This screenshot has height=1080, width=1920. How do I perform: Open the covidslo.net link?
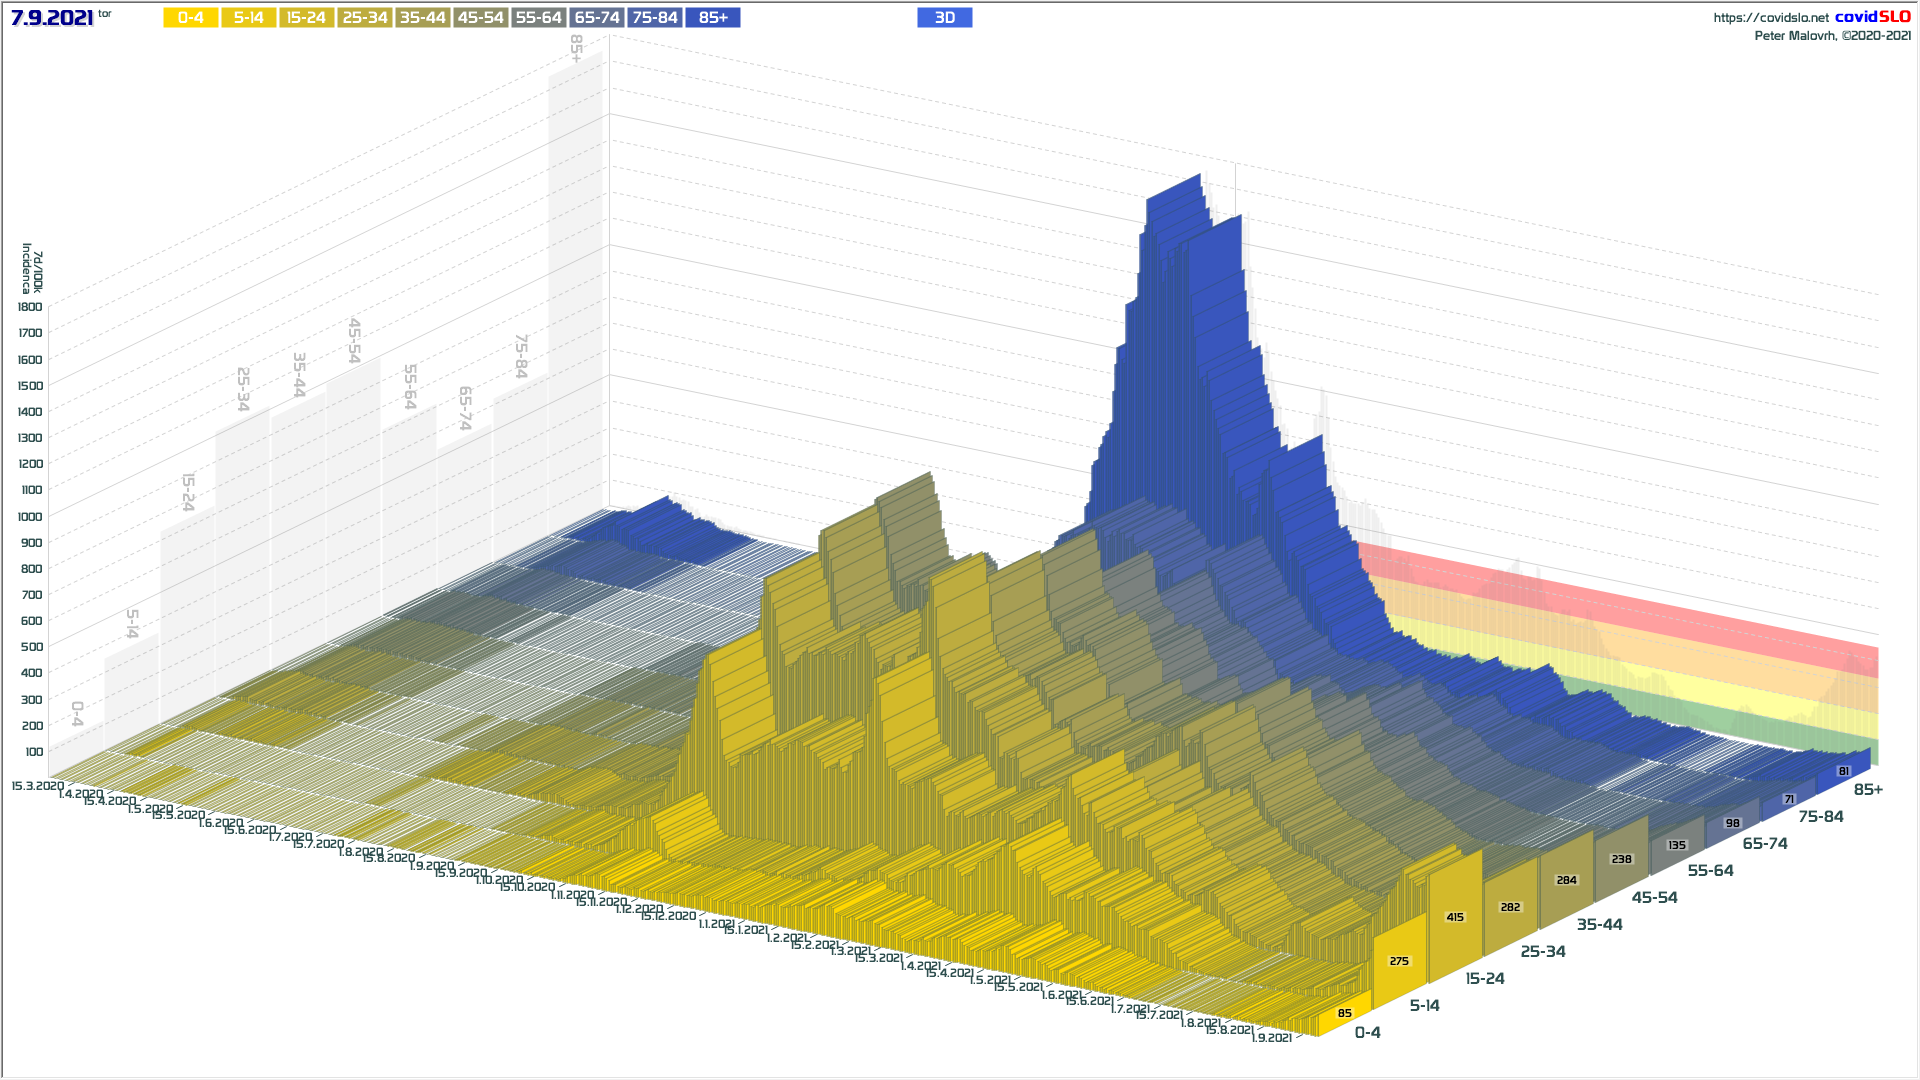coord(1770,18)
